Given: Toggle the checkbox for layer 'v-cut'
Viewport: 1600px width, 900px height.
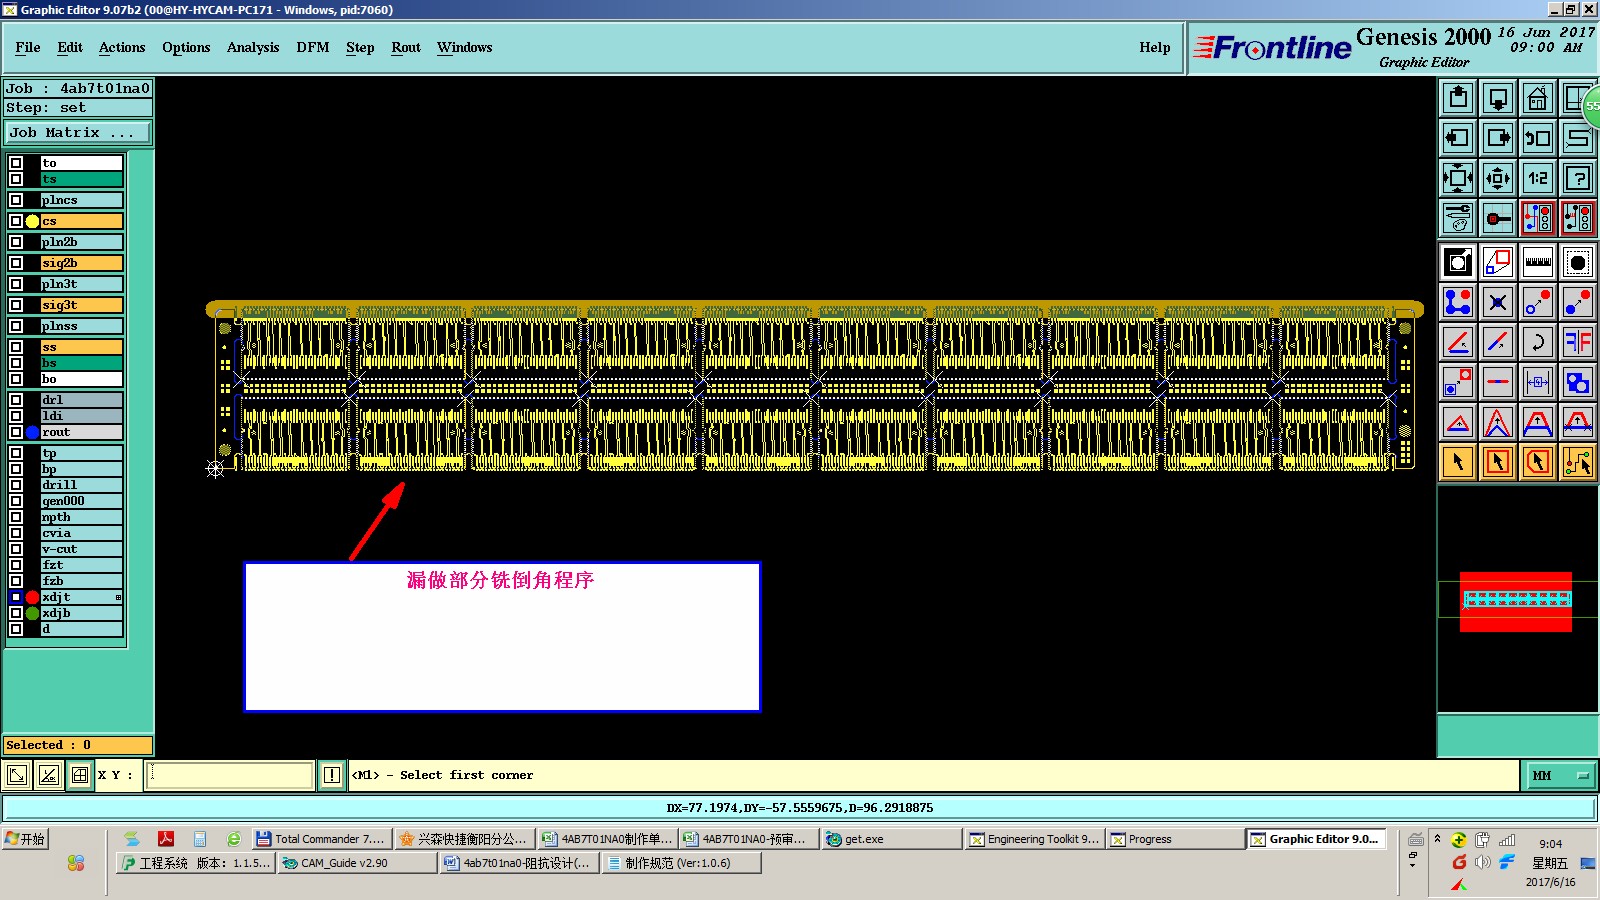Looking at the screenshot, I should pos(16,549).
